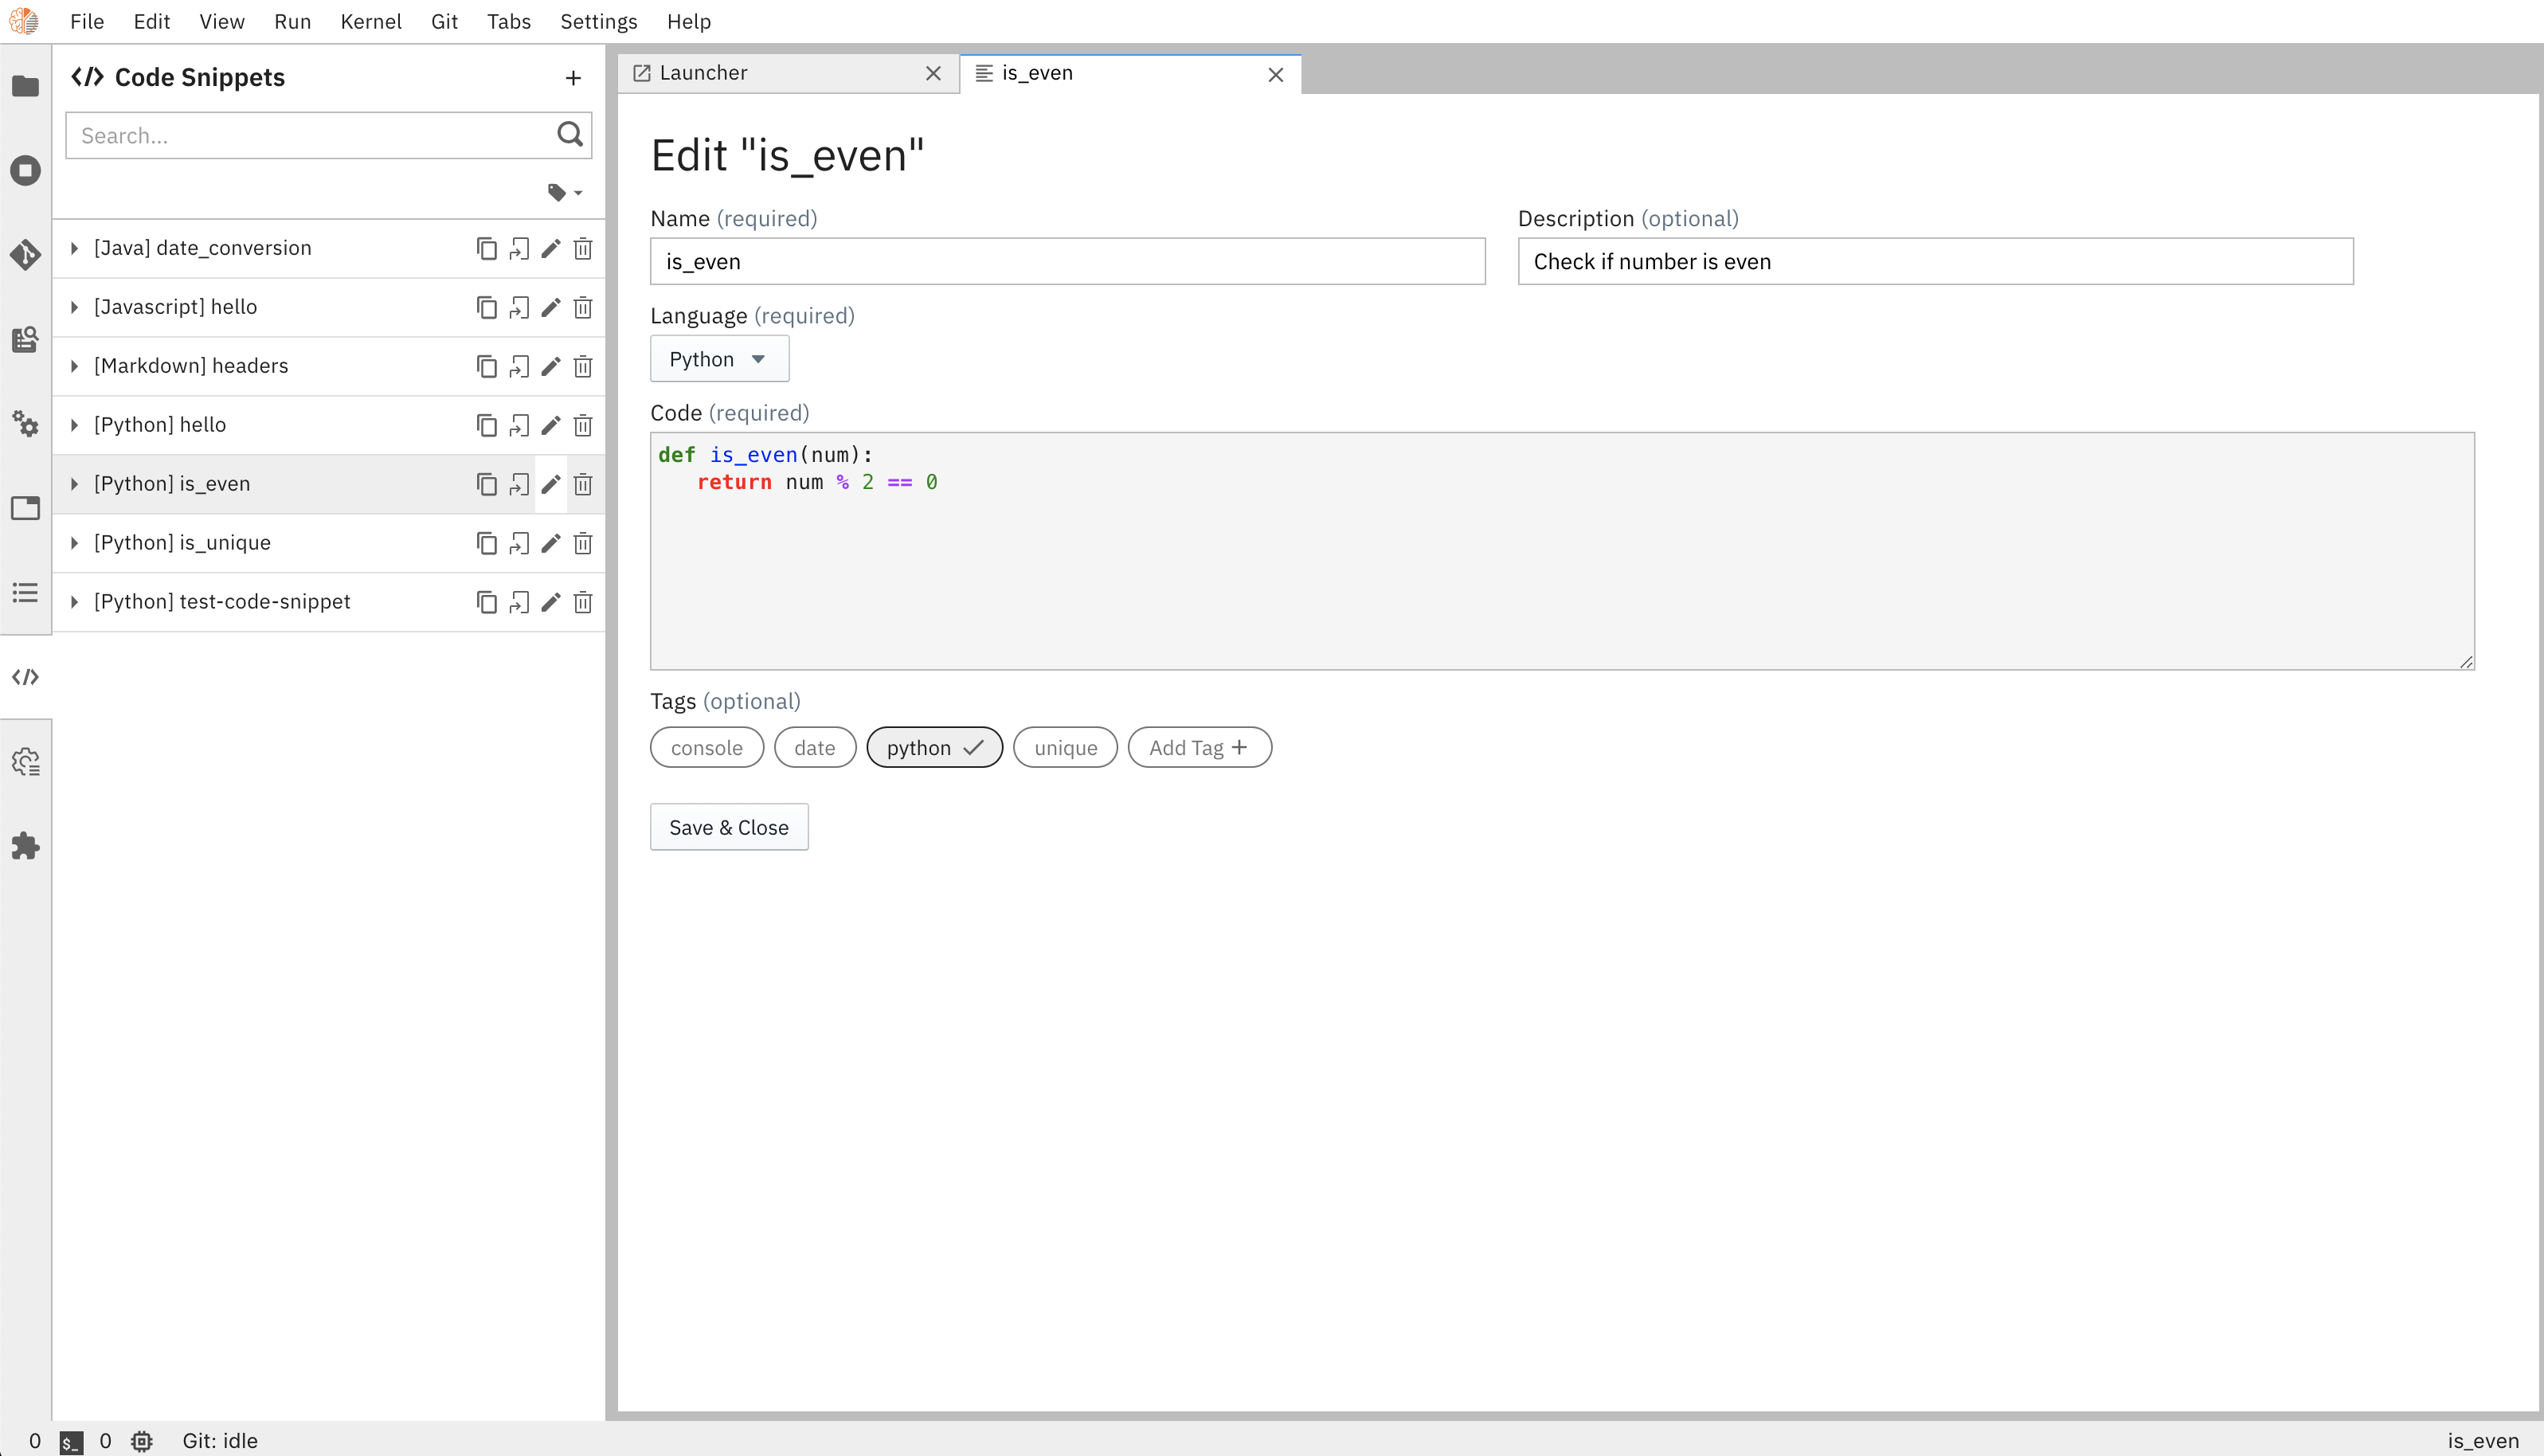Edit the test-code-snippet entry
This screenshot has width=2544, height=1456.
click(551, 602)
